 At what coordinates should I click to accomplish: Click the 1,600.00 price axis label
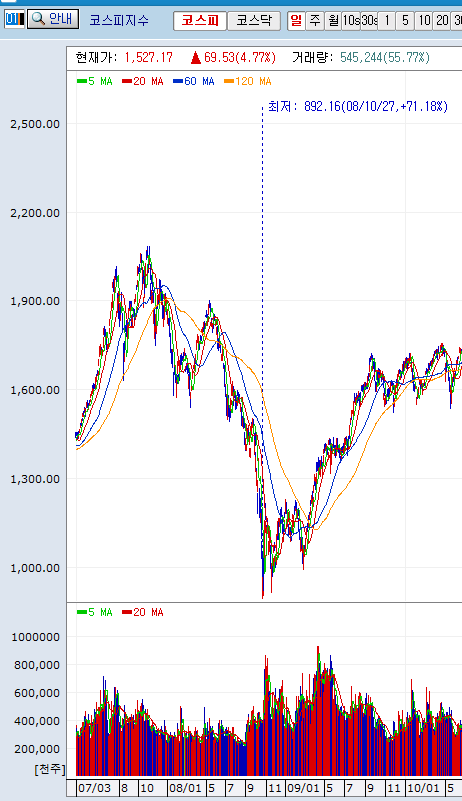coord(35,390)
